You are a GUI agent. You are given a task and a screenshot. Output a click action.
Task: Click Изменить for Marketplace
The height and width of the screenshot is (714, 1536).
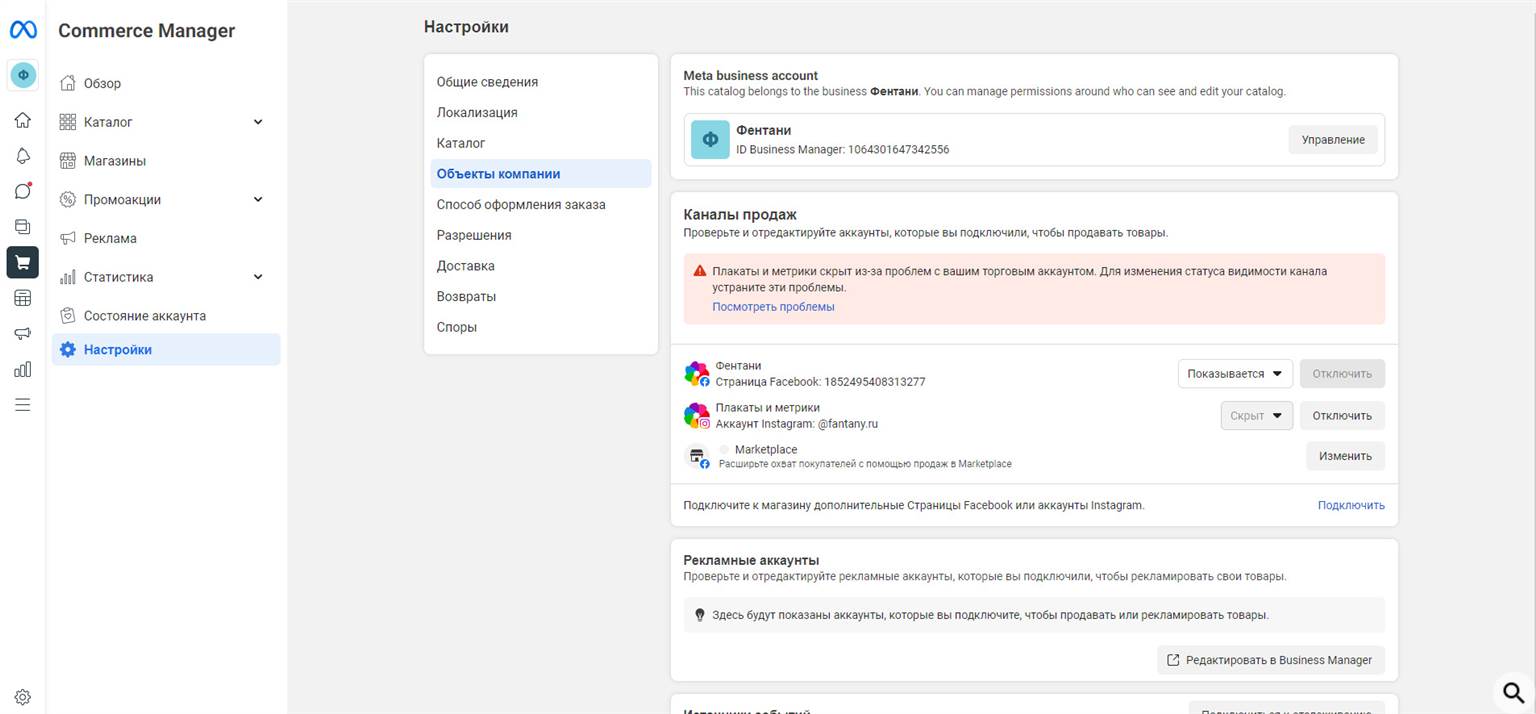click(1345, 456)
